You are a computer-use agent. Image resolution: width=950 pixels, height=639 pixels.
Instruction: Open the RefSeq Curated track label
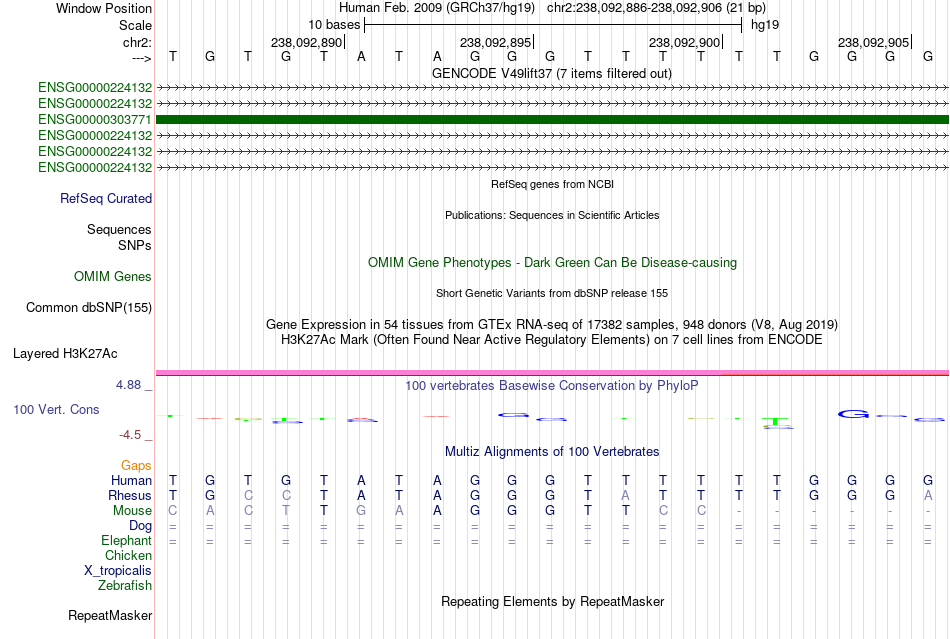tap(106, 199)
